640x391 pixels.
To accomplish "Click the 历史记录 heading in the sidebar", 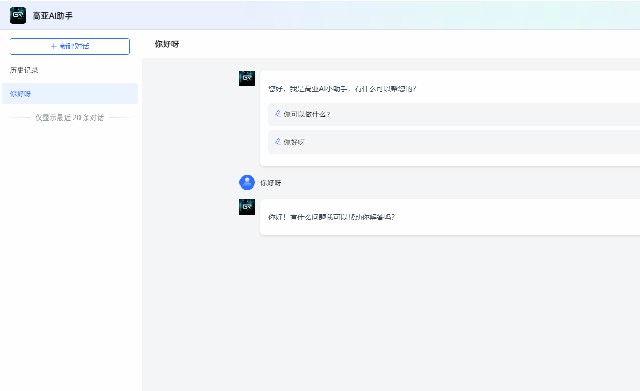I will [x=24, y=70].
